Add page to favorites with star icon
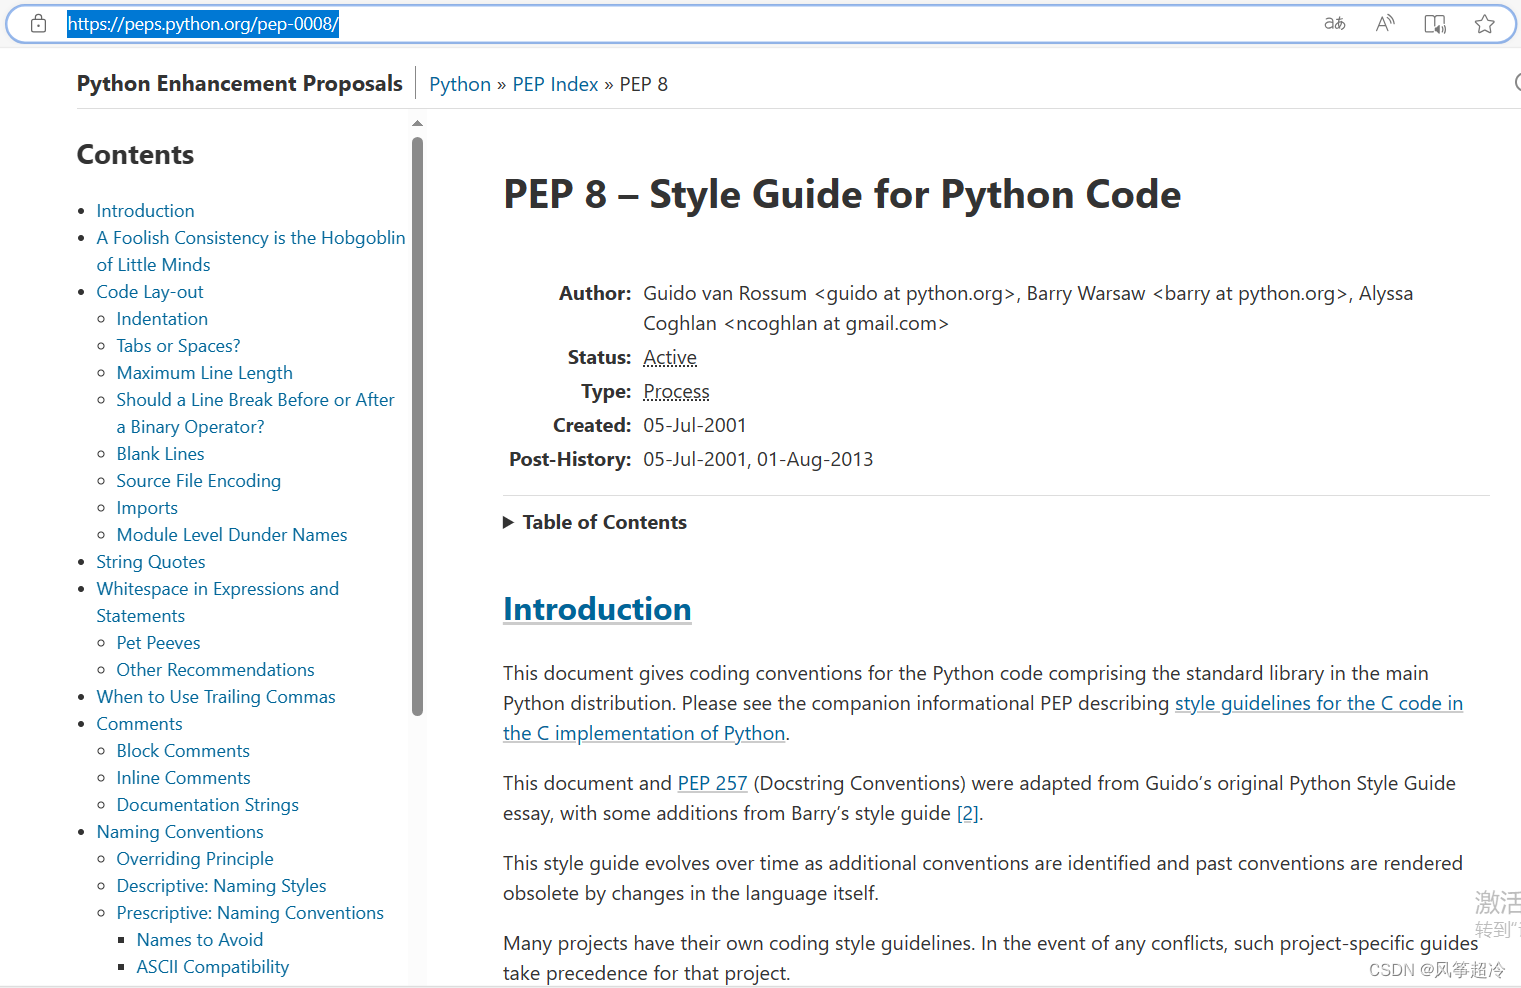This screenshot has height=988, width=1521. pyautogui.click(x=1485, y=24)
